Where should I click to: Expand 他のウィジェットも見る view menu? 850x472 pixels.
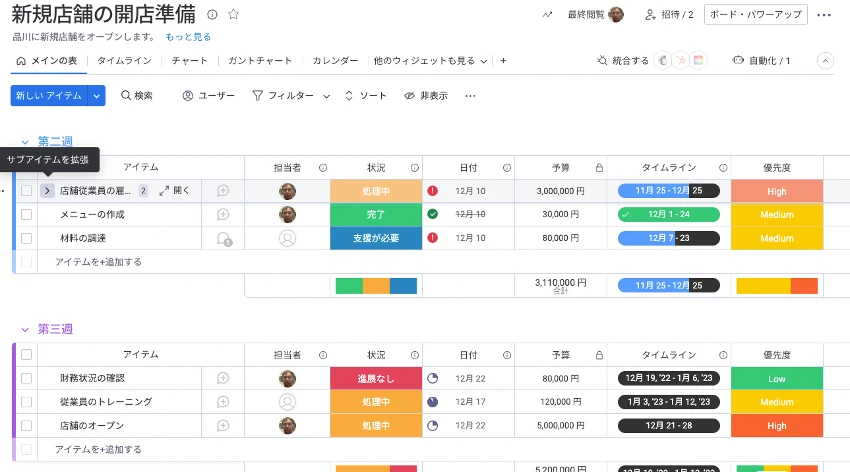pos(430,61)
